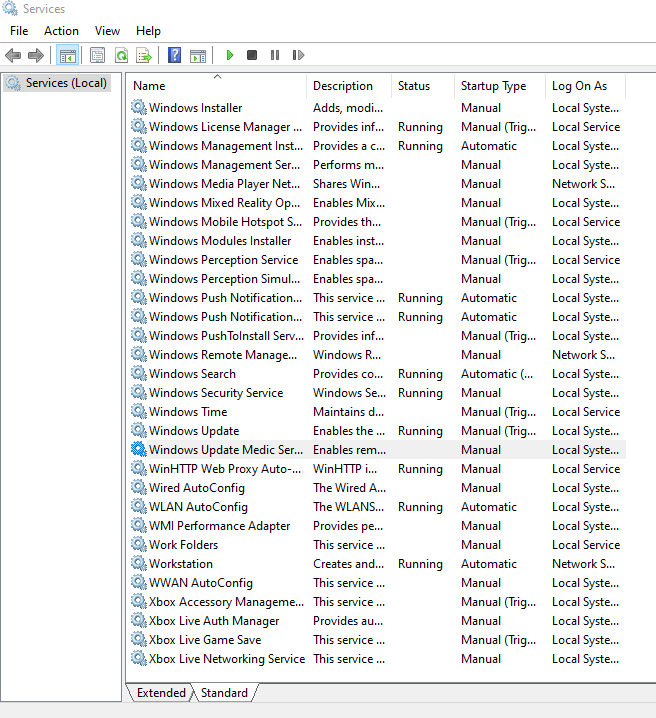Open Properties toolbar icon
This screenshot has width=656, height=718.
click(x=97, y=55)
